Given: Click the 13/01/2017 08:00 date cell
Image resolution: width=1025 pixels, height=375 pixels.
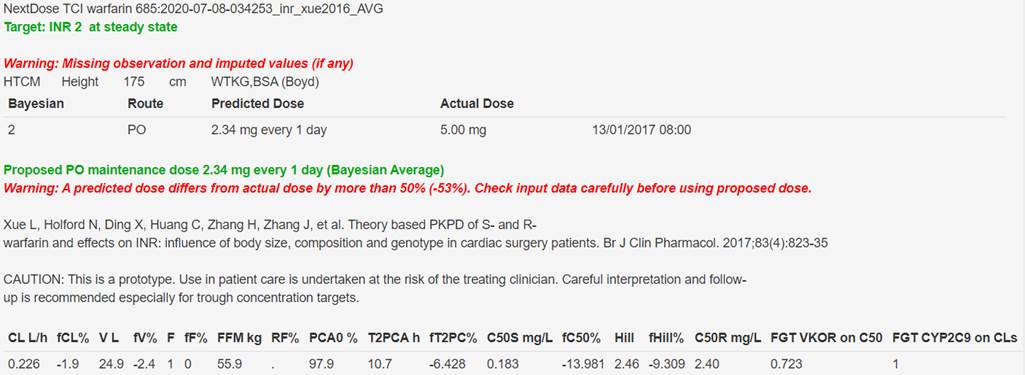Looking at the screenshot, I should tap(641, 130).
